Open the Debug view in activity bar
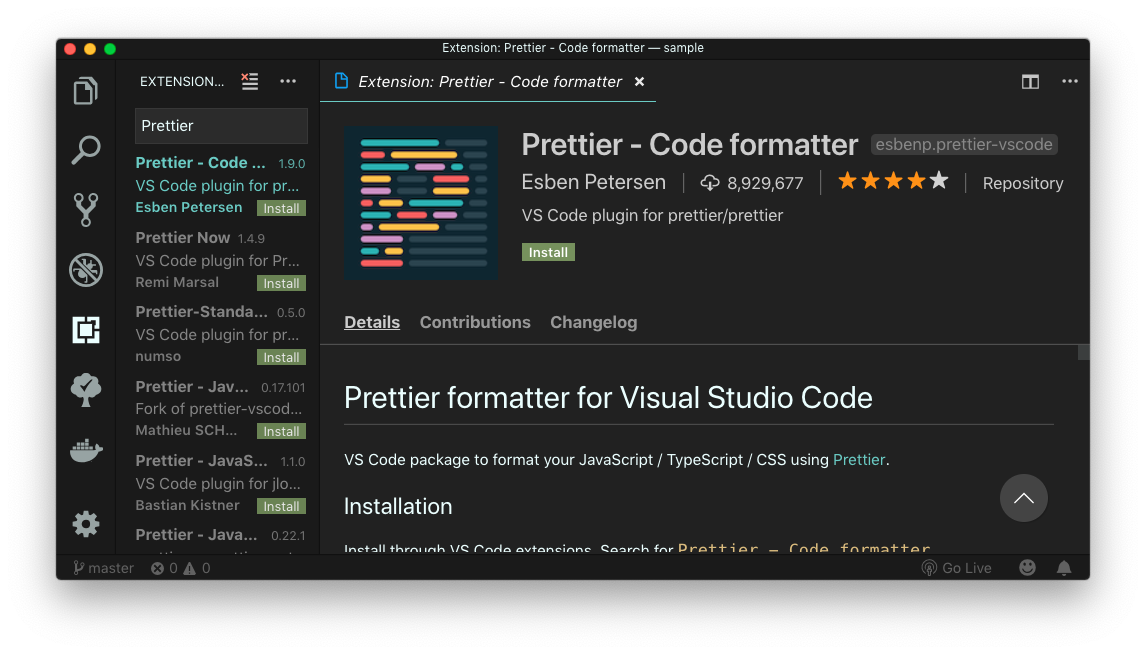This screenshot has width=1146, height=654. coord(86,270)
